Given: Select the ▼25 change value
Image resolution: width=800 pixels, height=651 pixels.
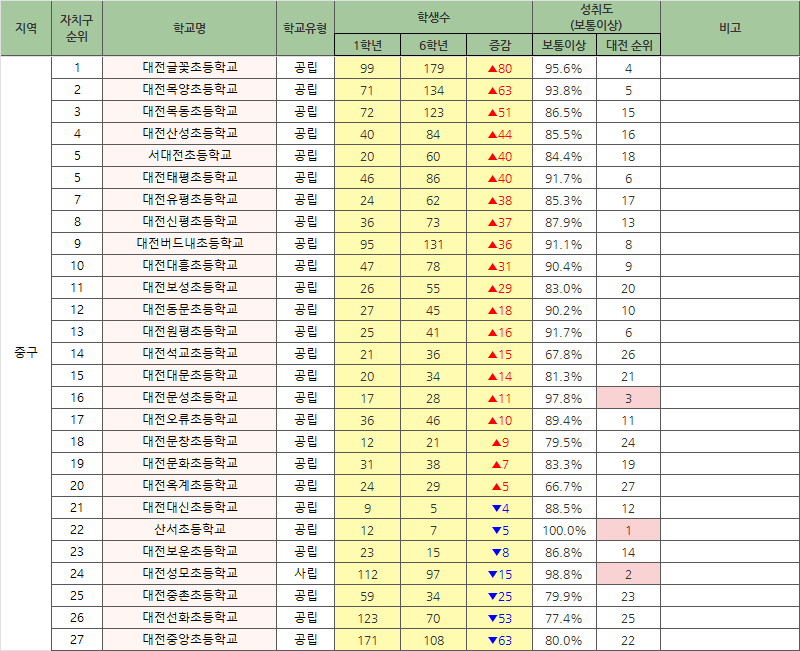Looking at the screenshot, I should click(x=499, y=596).
